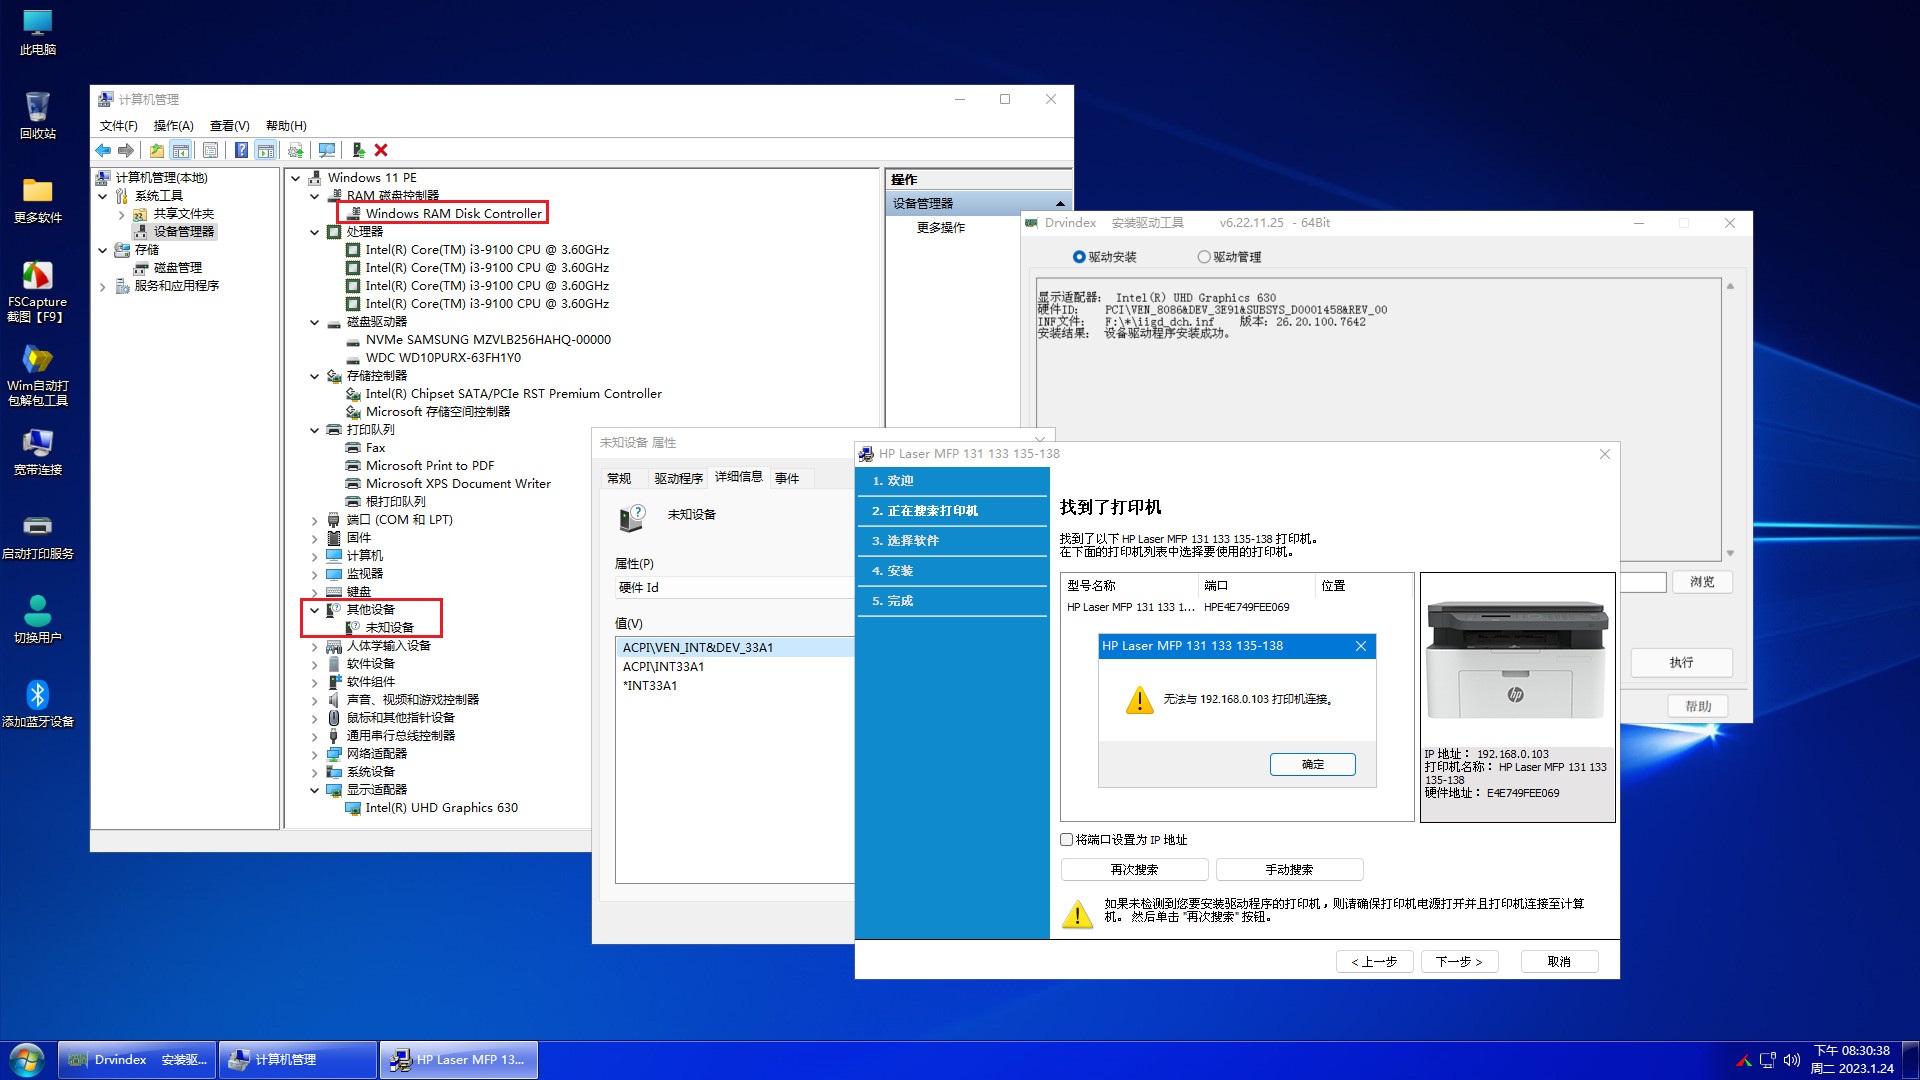Open the 操作(A) menu

[x=174, y=126]
